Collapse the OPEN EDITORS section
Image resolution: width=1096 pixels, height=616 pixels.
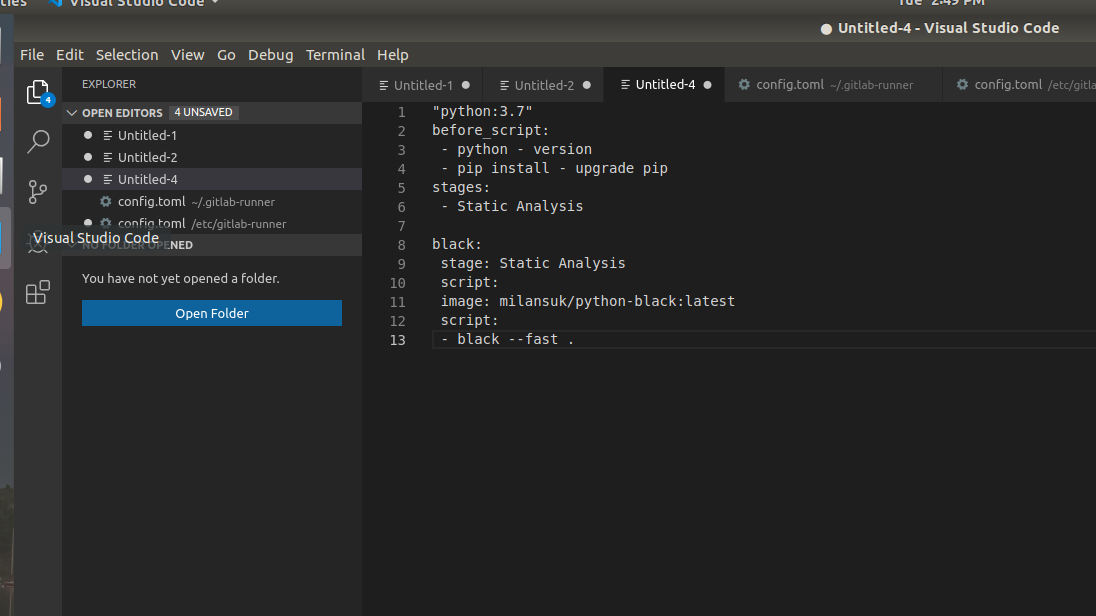tap(71, 112)
